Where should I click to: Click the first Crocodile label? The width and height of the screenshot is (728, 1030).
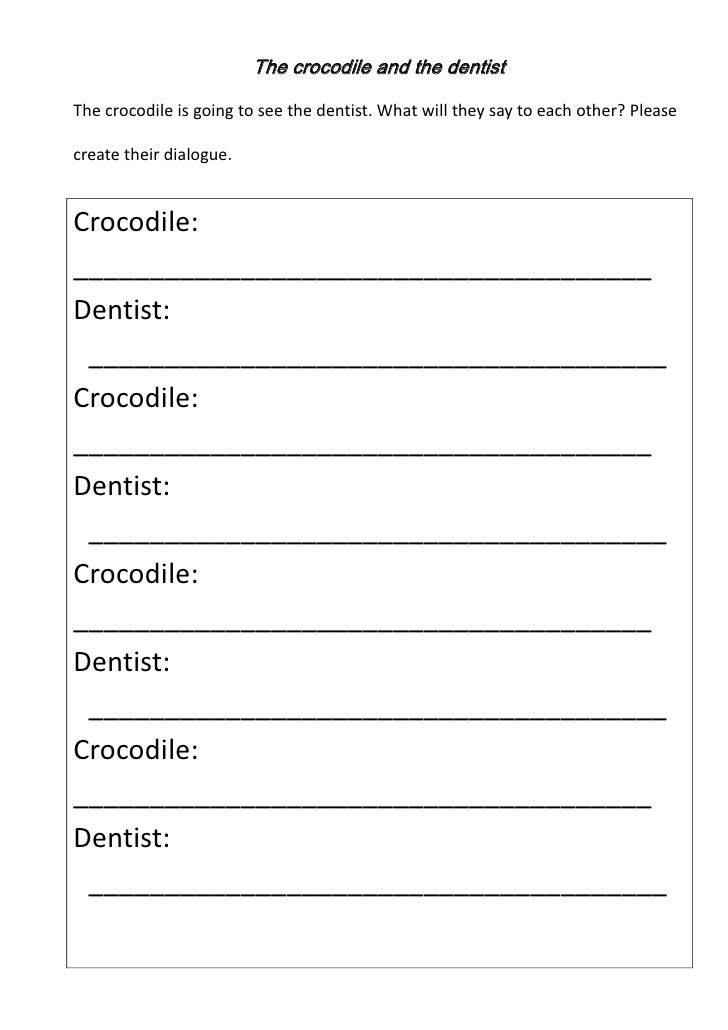136,222
